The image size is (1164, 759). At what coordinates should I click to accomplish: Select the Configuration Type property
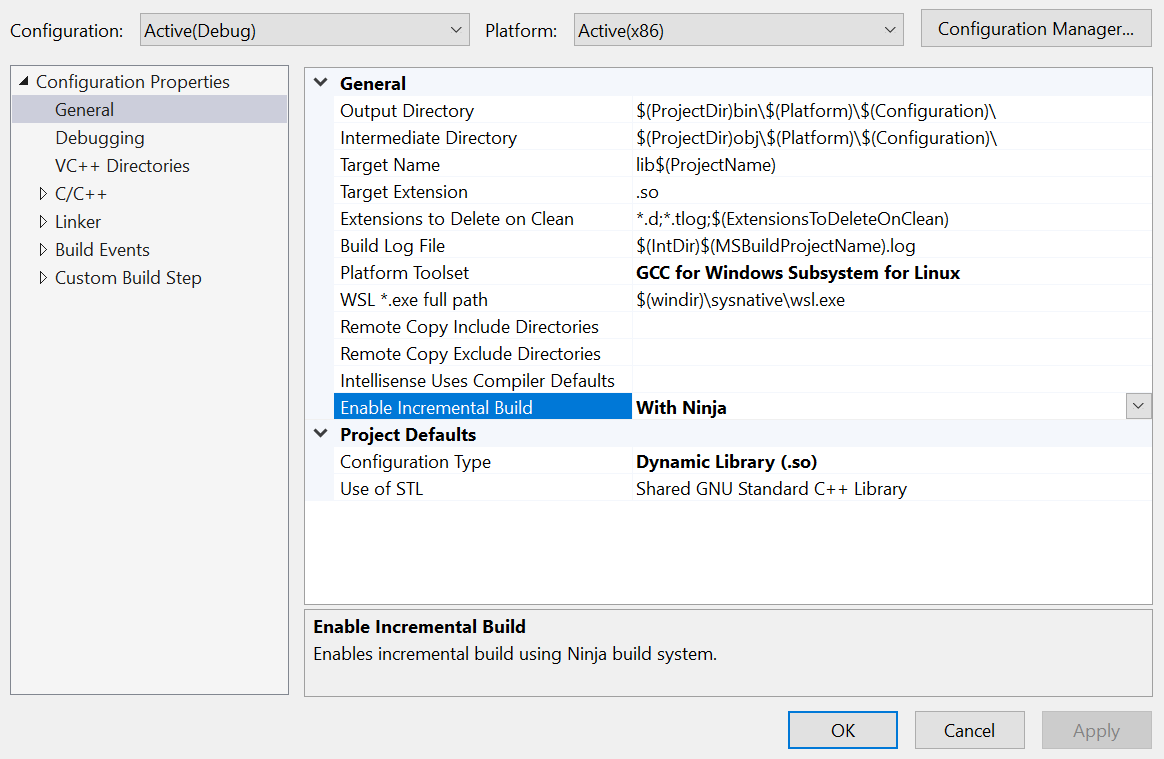point(415,462)
